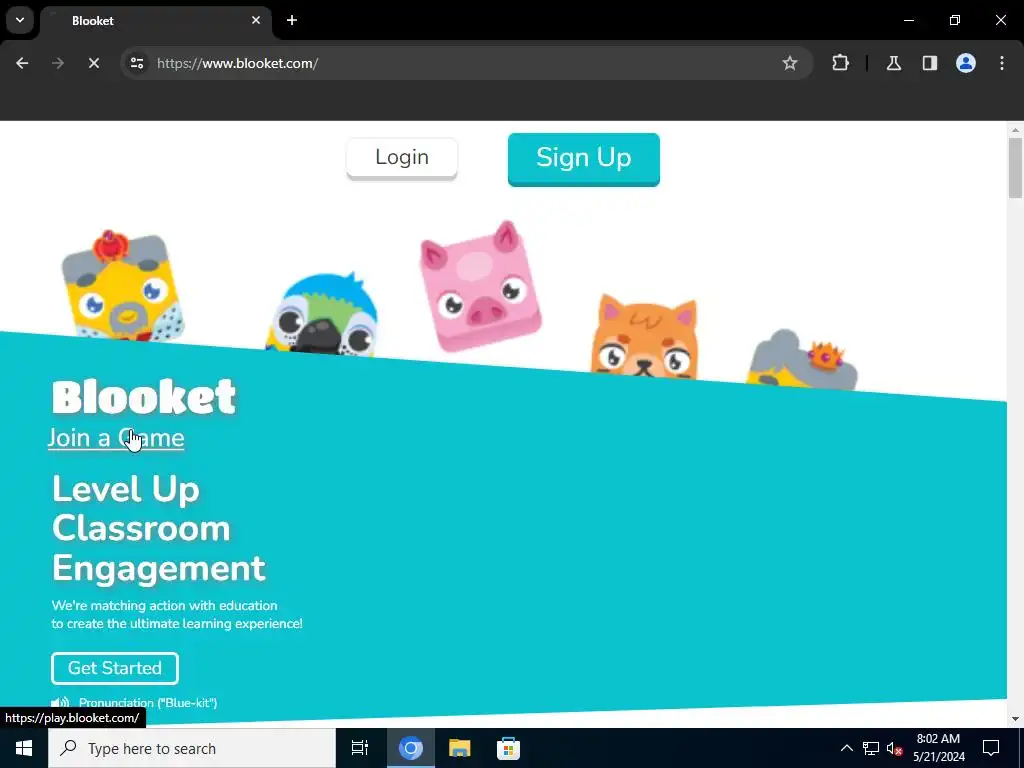1024x768 pixels.
Task: Open the clock and date panel
Action: [938, 748]
